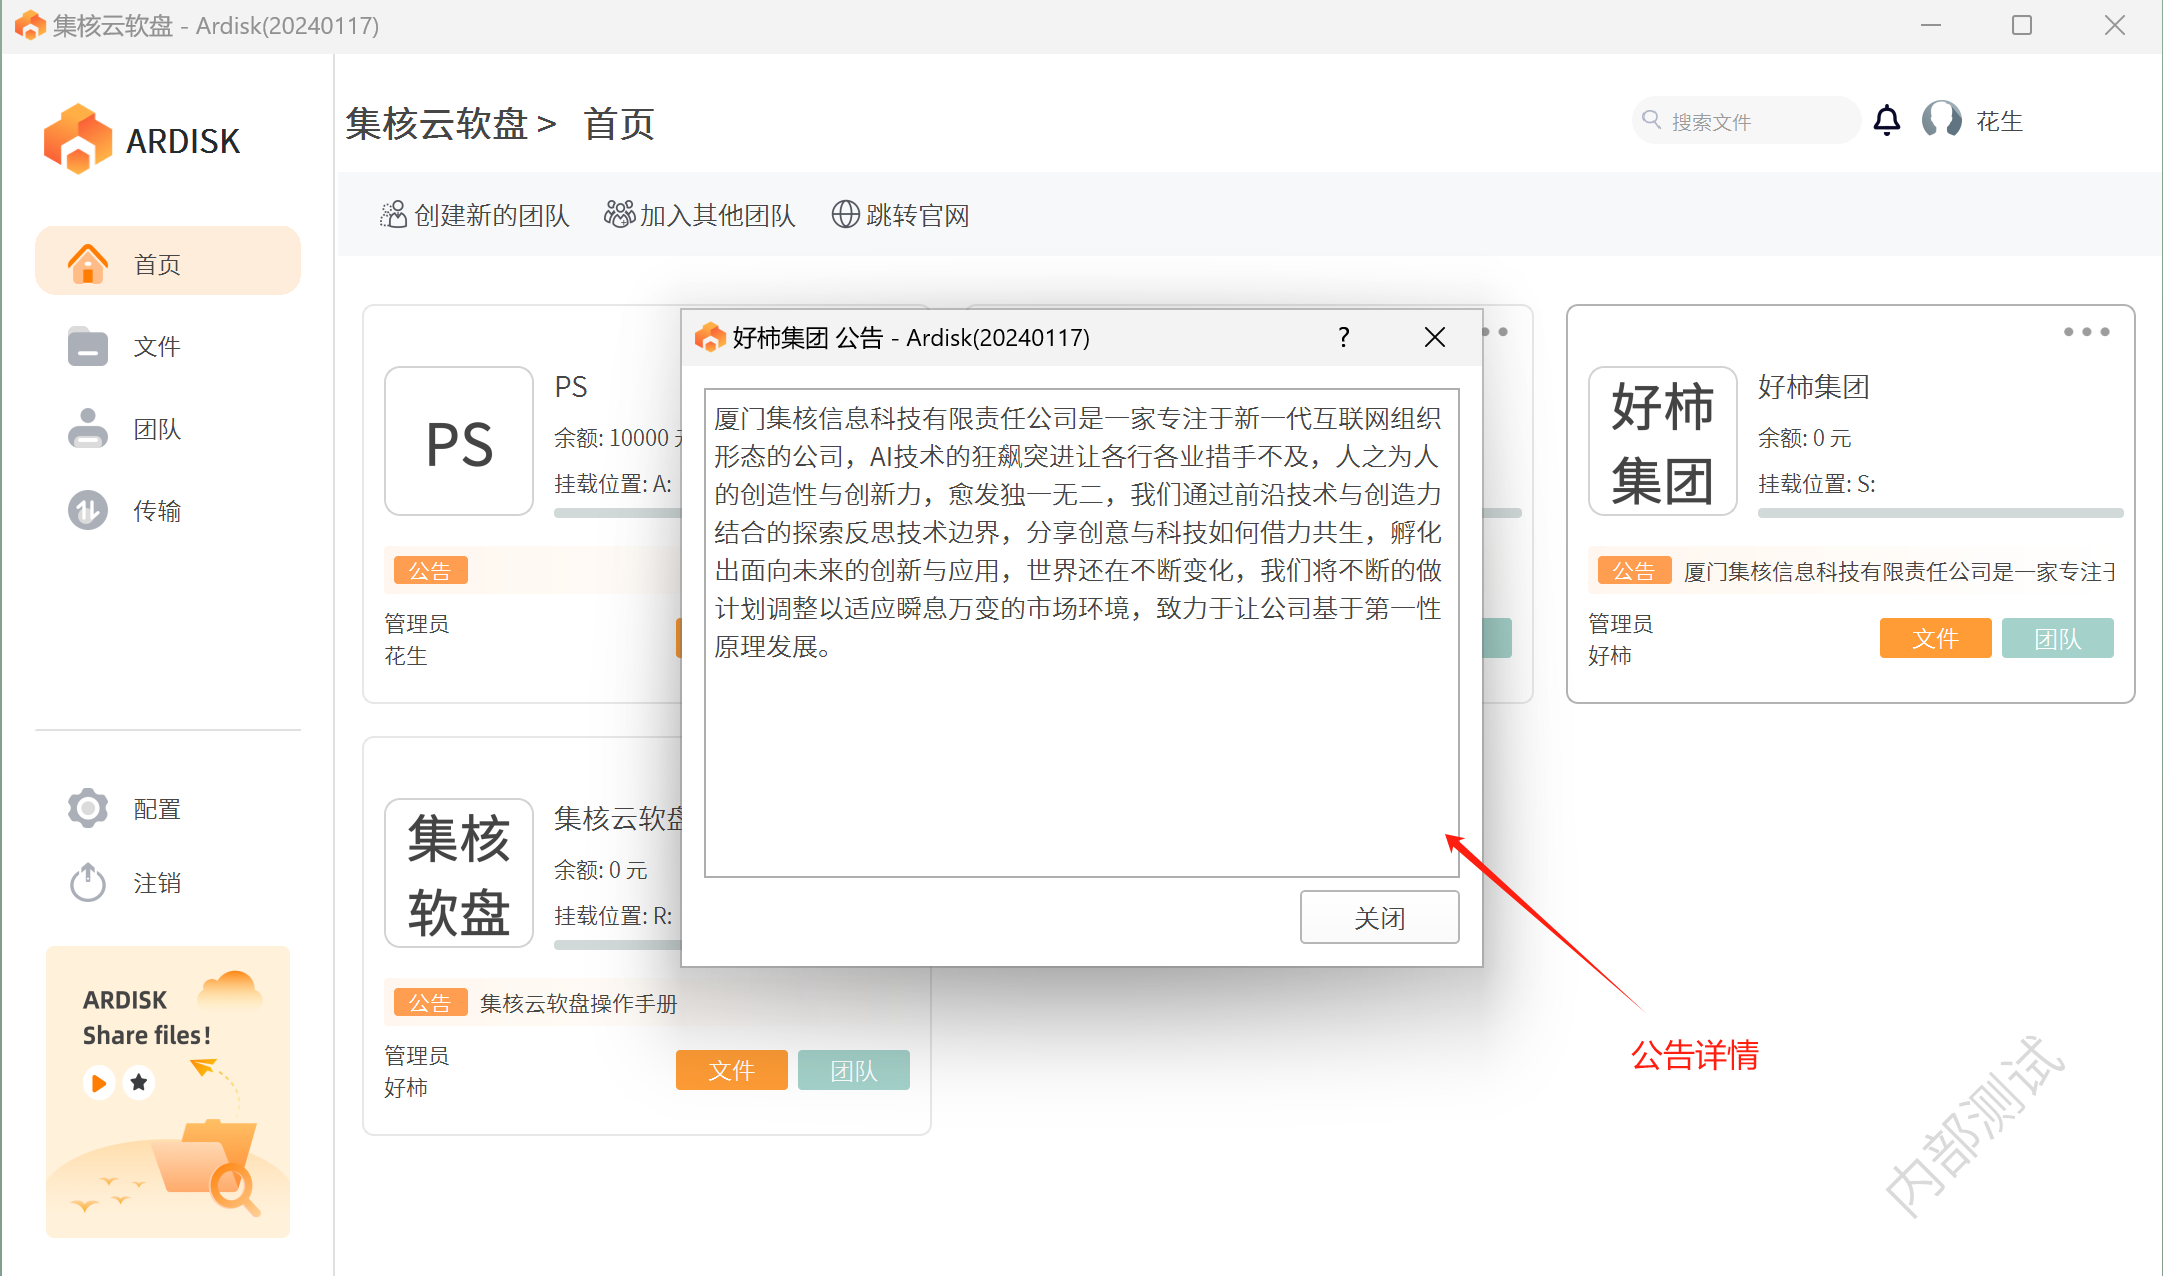Click 团队 button on 集核云软盘 card
The width and height of the screenshot is (2163, 1276).
pyautogui.click(x=853, y=1070)
